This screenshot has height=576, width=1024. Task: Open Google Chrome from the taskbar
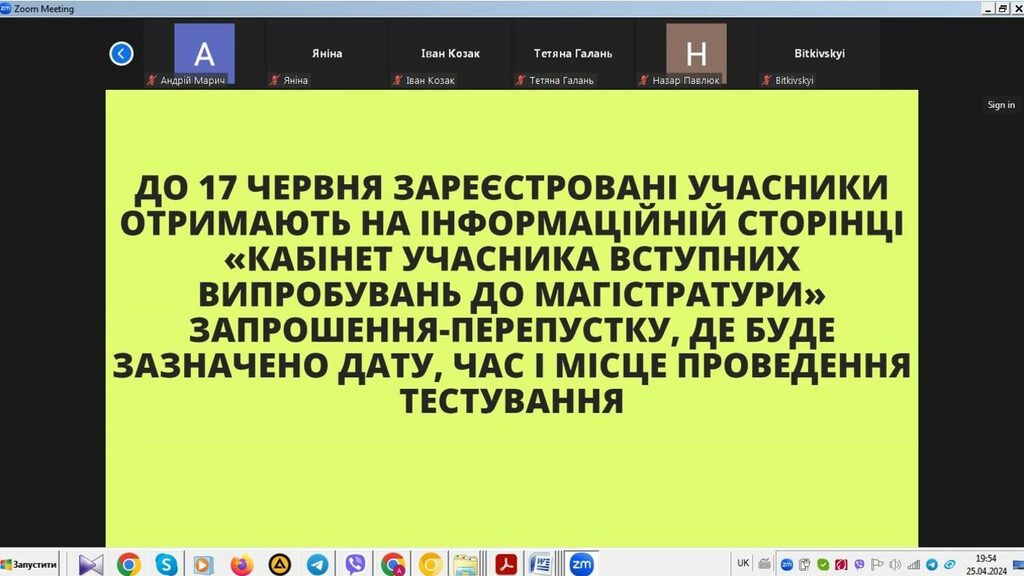128,564
